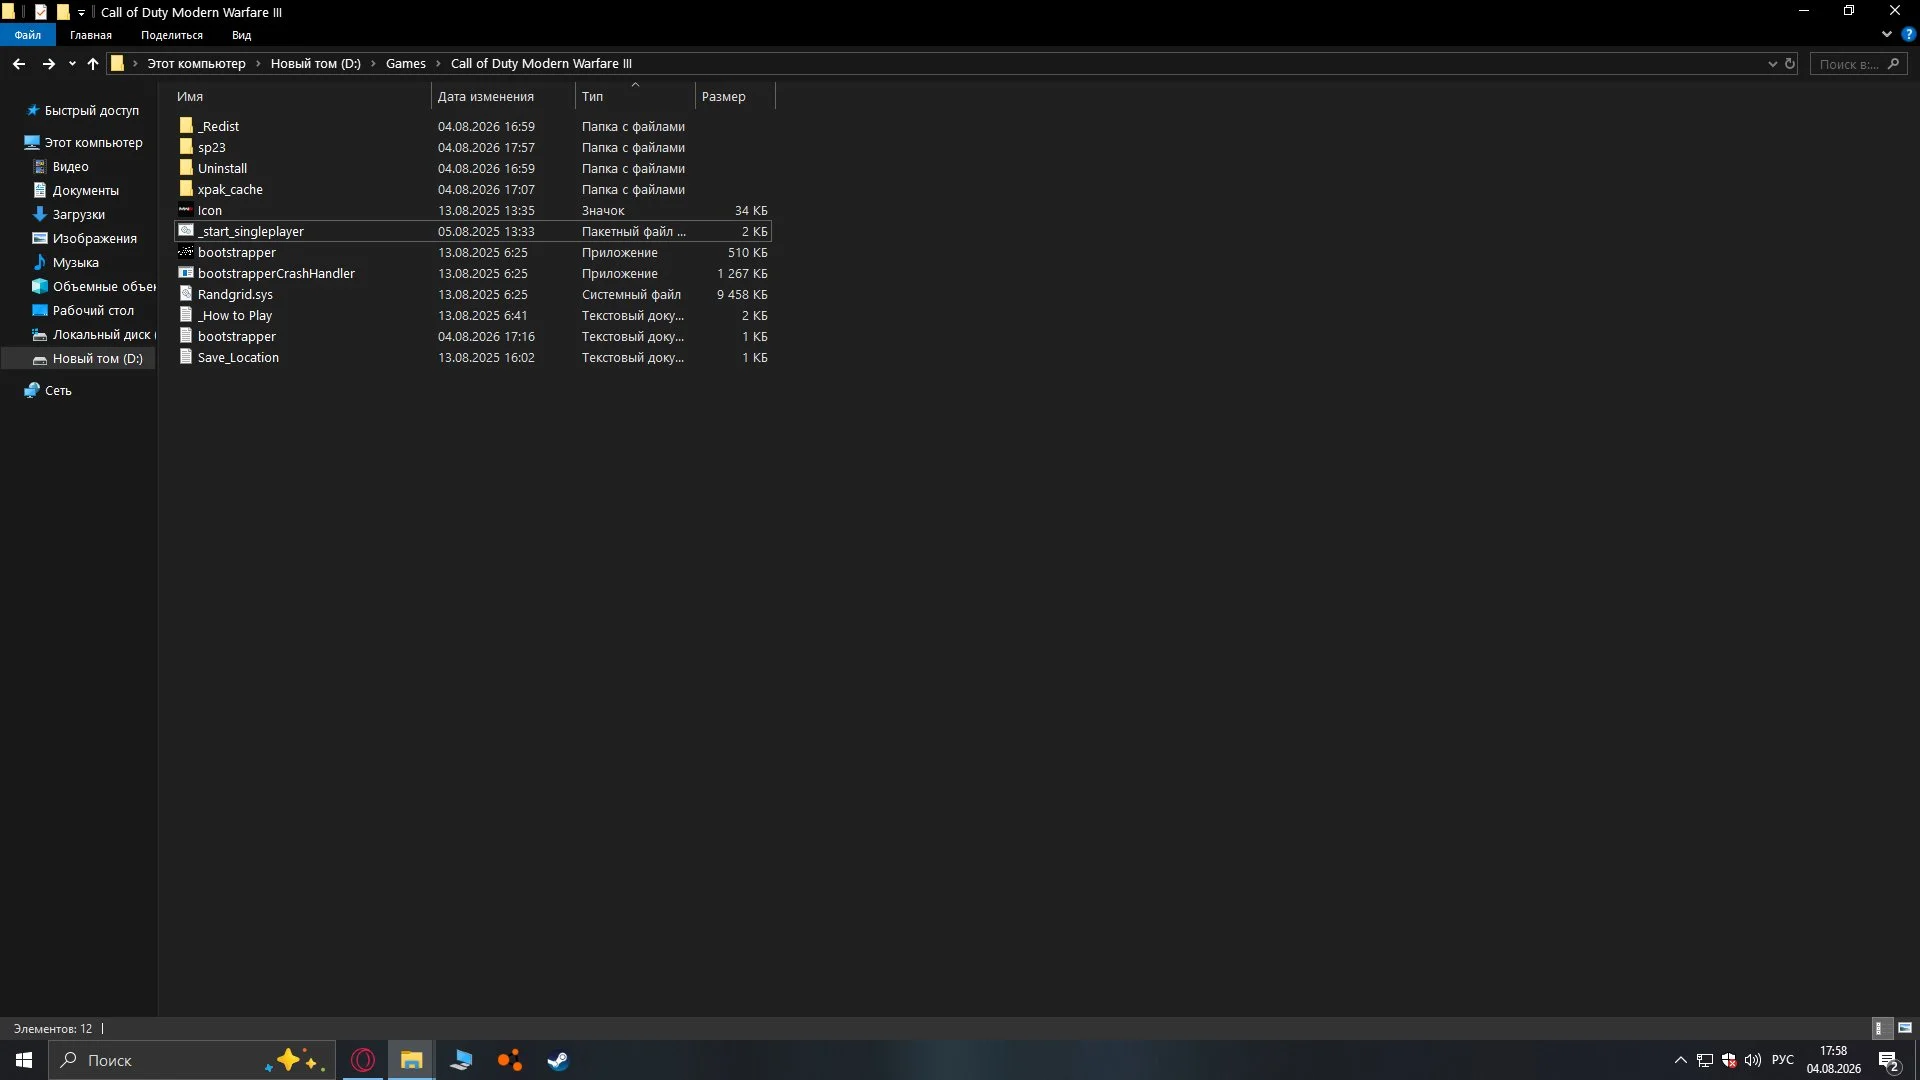
Task: Expand breadcrumb chevron after Этот компьютер
Action: [258, 63]
